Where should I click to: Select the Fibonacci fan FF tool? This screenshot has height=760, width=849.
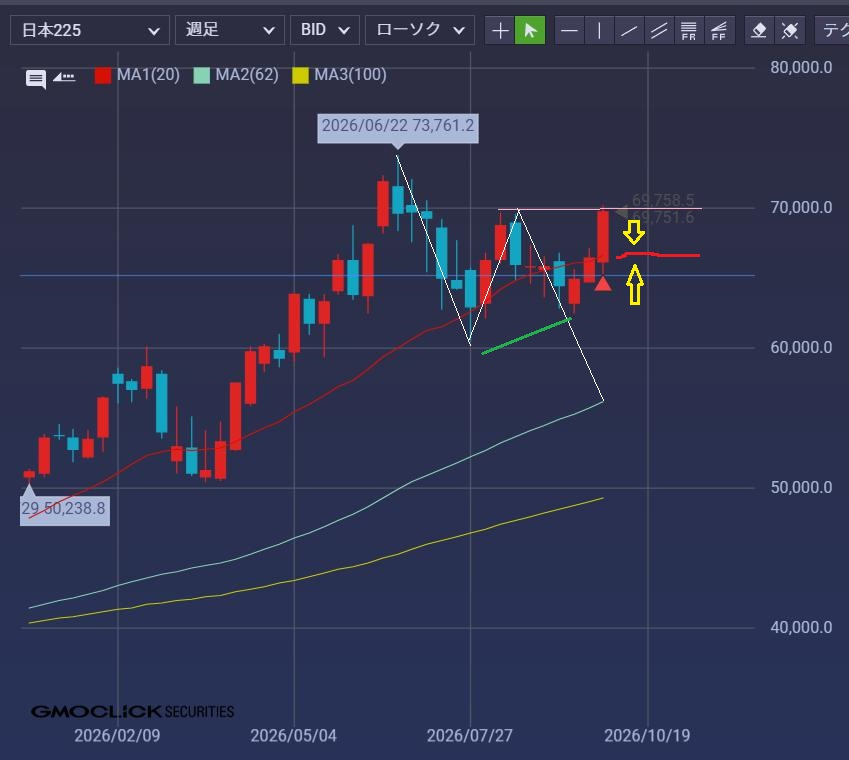coord(719,30)
